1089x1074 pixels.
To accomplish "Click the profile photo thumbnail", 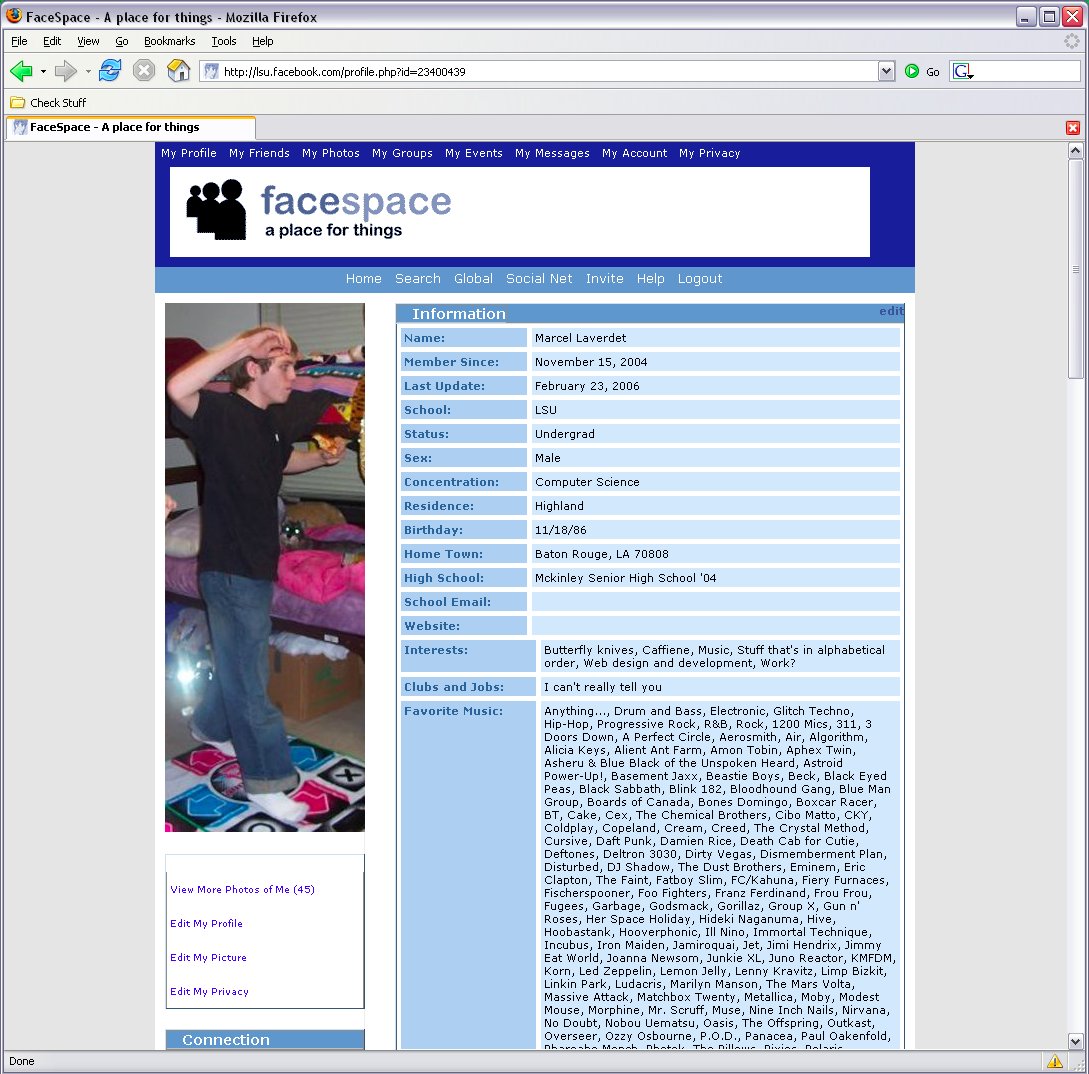I will 265,568.
